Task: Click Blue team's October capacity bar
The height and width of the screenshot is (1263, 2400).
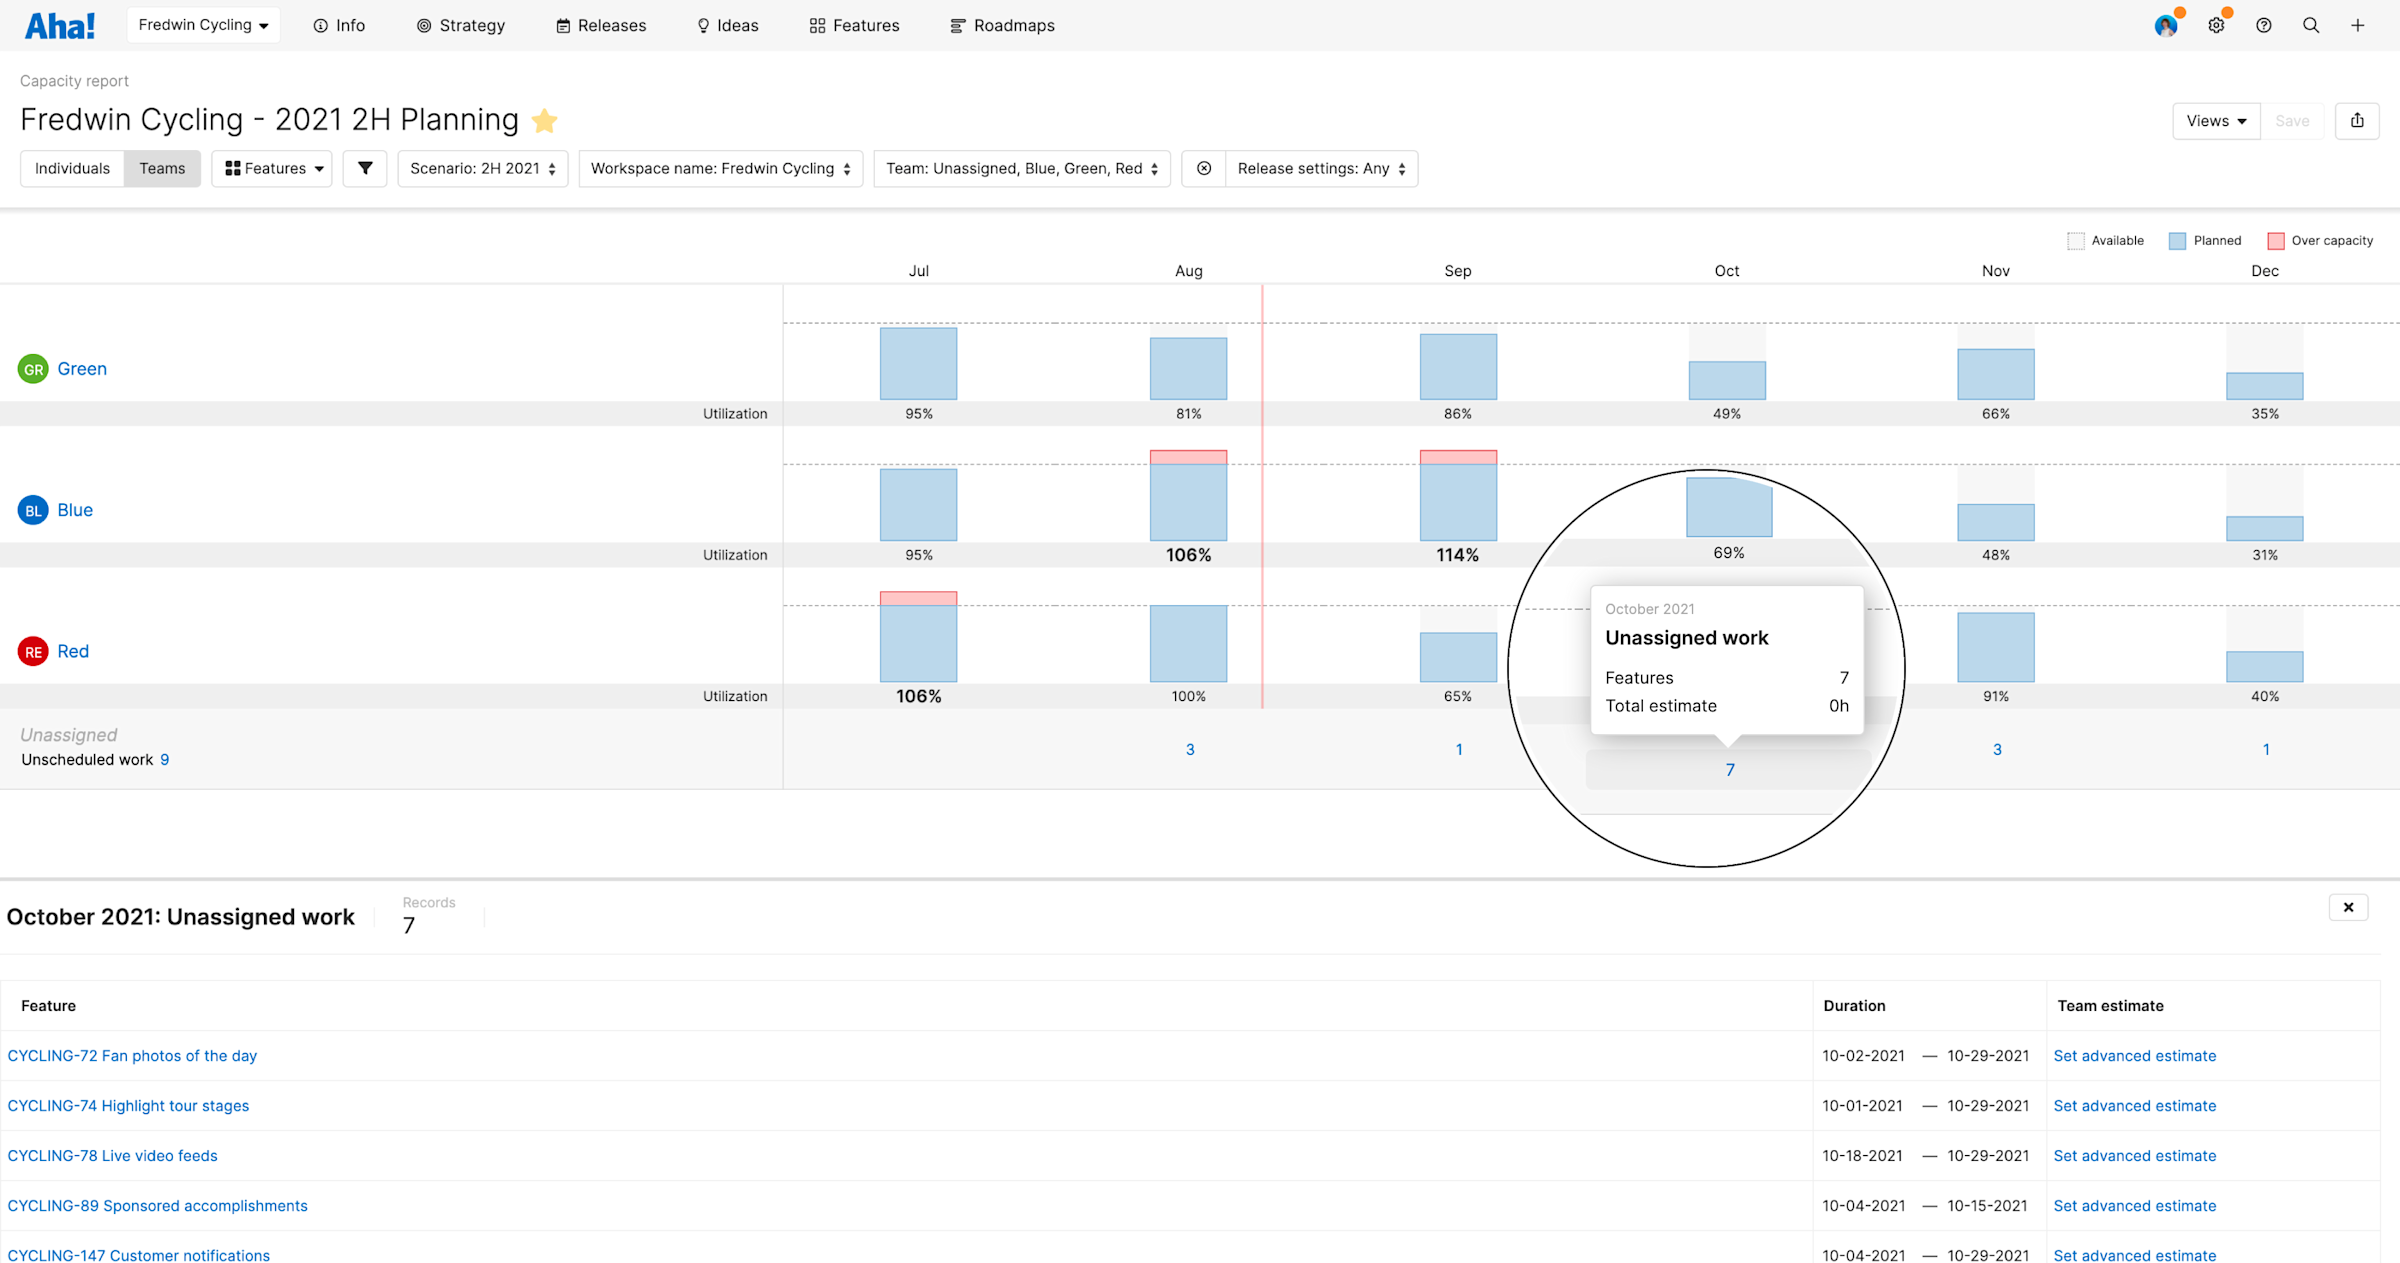Action: click(1728, 507)
